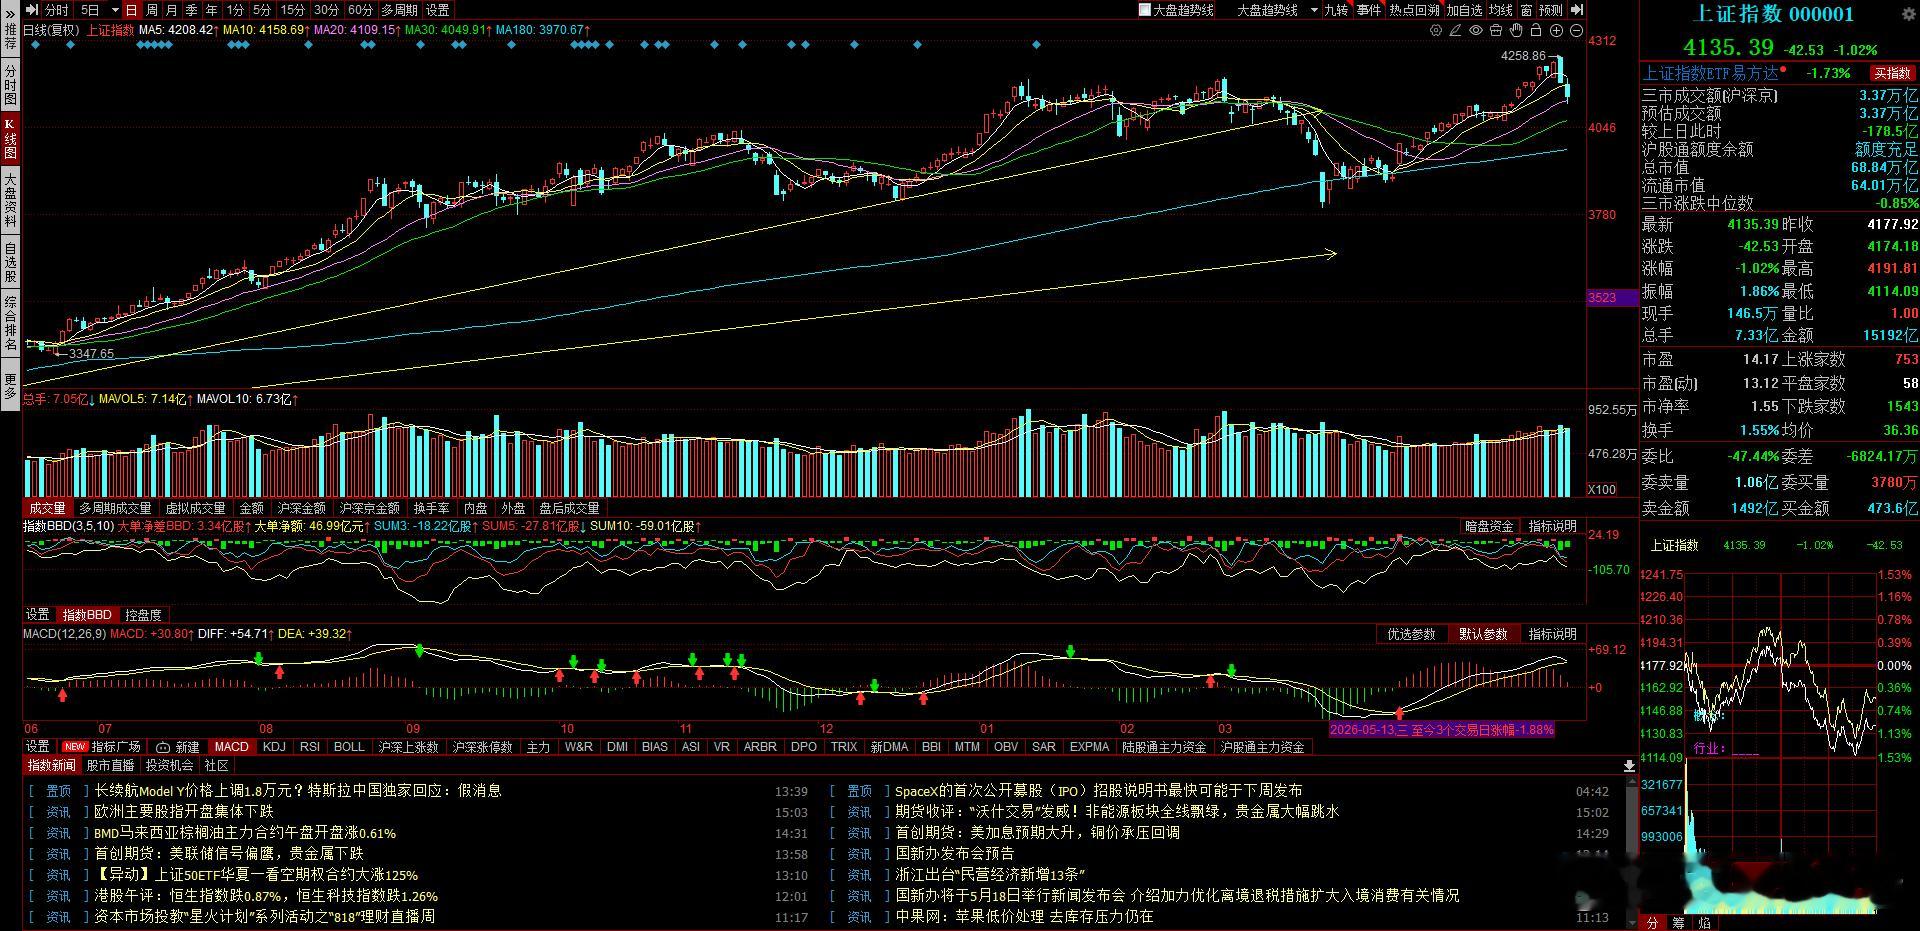Screen dimensions: 1920x931
Task: Click the red 买指数 button
Action: [x=1892, y=73]
